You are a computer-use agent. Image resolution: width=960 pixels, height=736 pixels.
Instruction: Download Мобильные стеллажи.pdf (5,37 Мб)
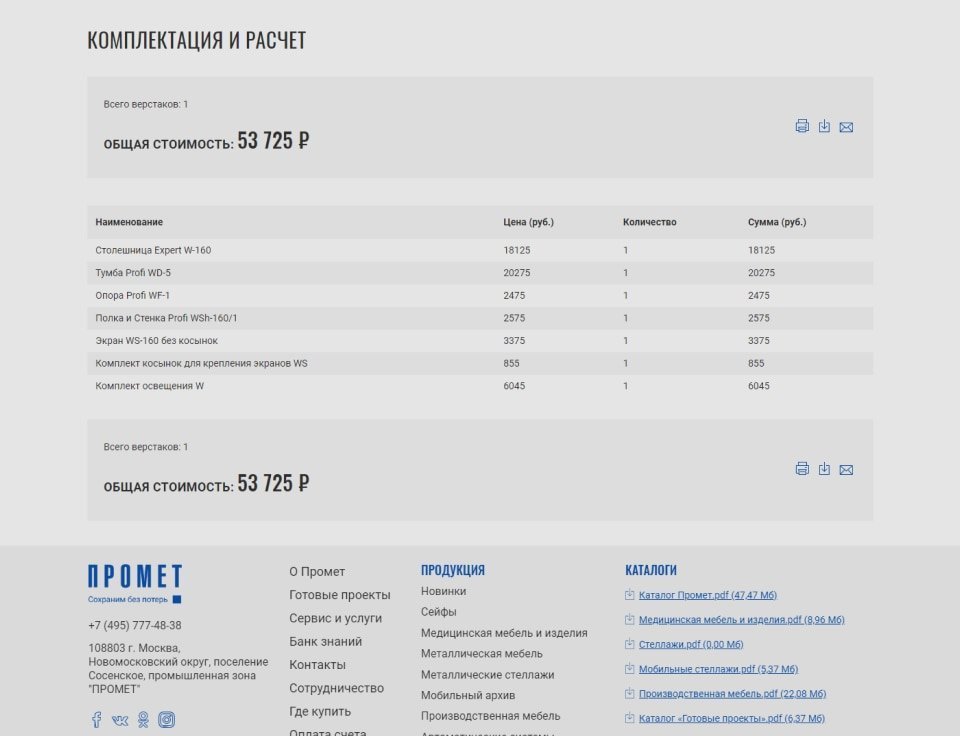click(x=718, y=669)
